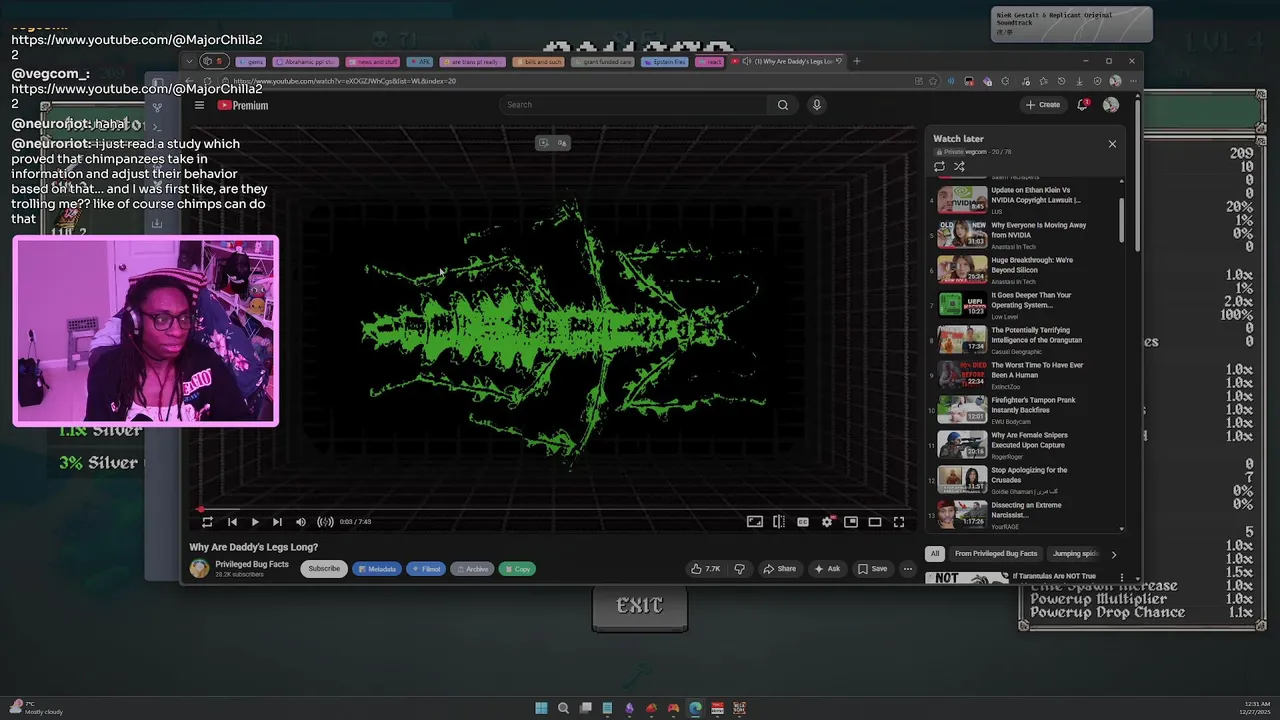
Task: Toggle closed captions
Action: click(x=802, y=522)
